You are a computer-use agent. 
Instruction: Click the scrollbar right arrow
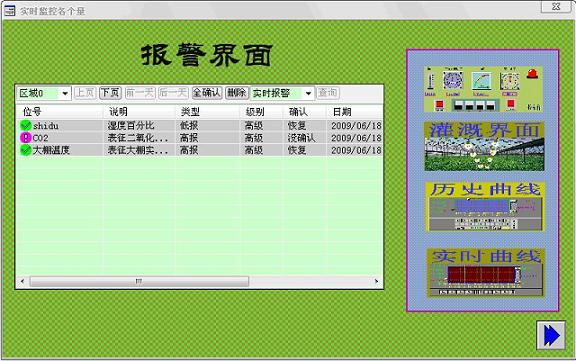(376, 281)
